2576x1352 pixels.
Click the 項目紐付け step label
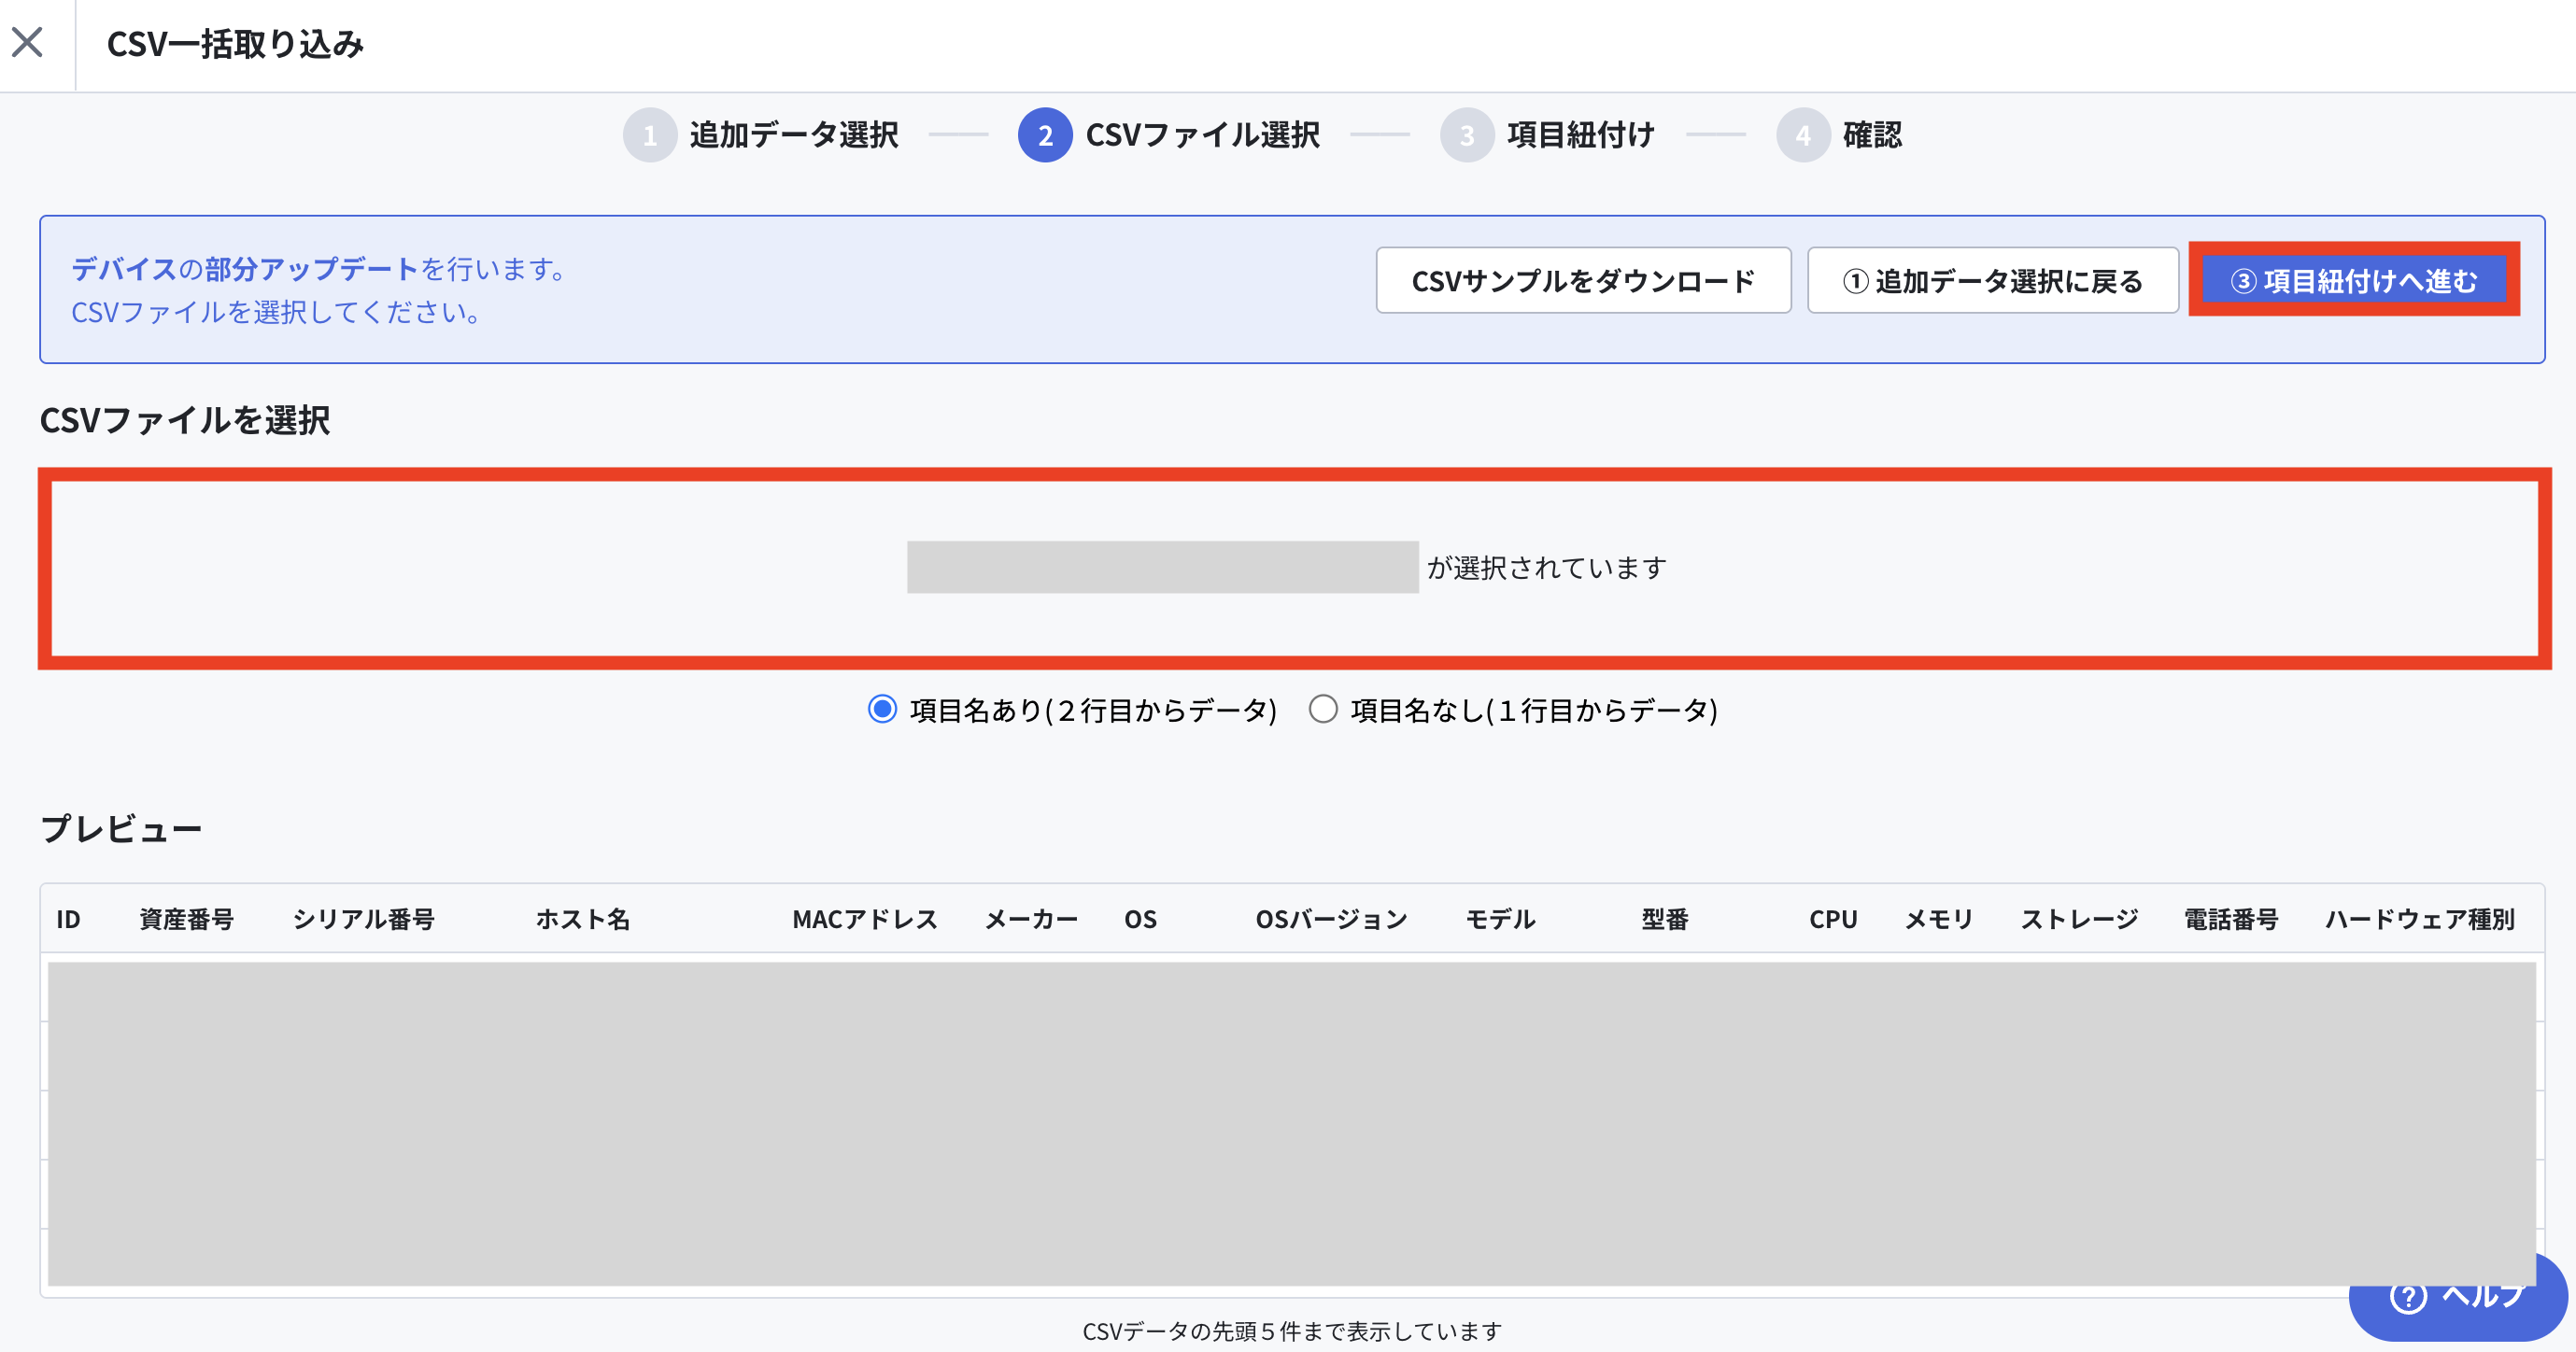(1581, 135)
